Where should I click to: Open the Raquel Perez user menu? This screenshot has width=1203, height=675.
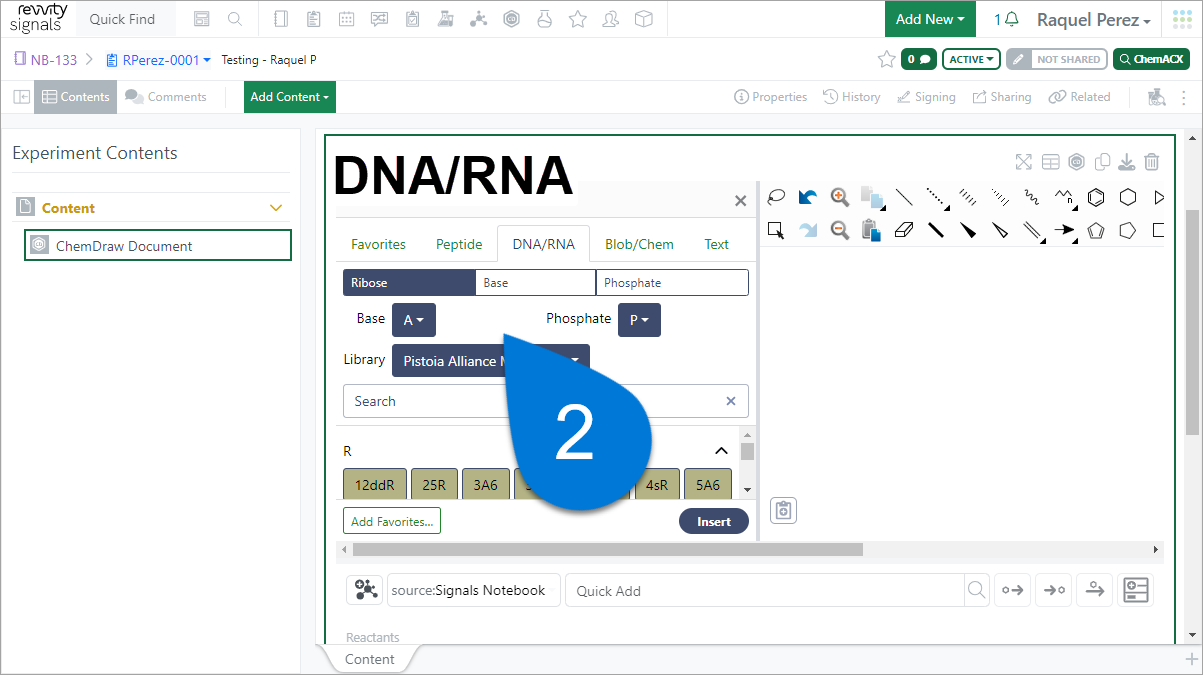[x=1093, y=20]
